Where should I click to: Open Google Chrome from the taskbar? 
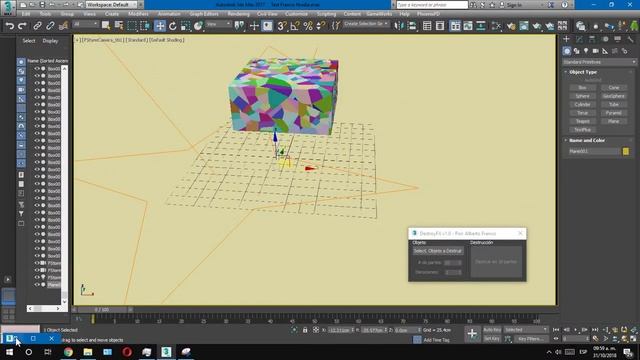coord(68,352)
